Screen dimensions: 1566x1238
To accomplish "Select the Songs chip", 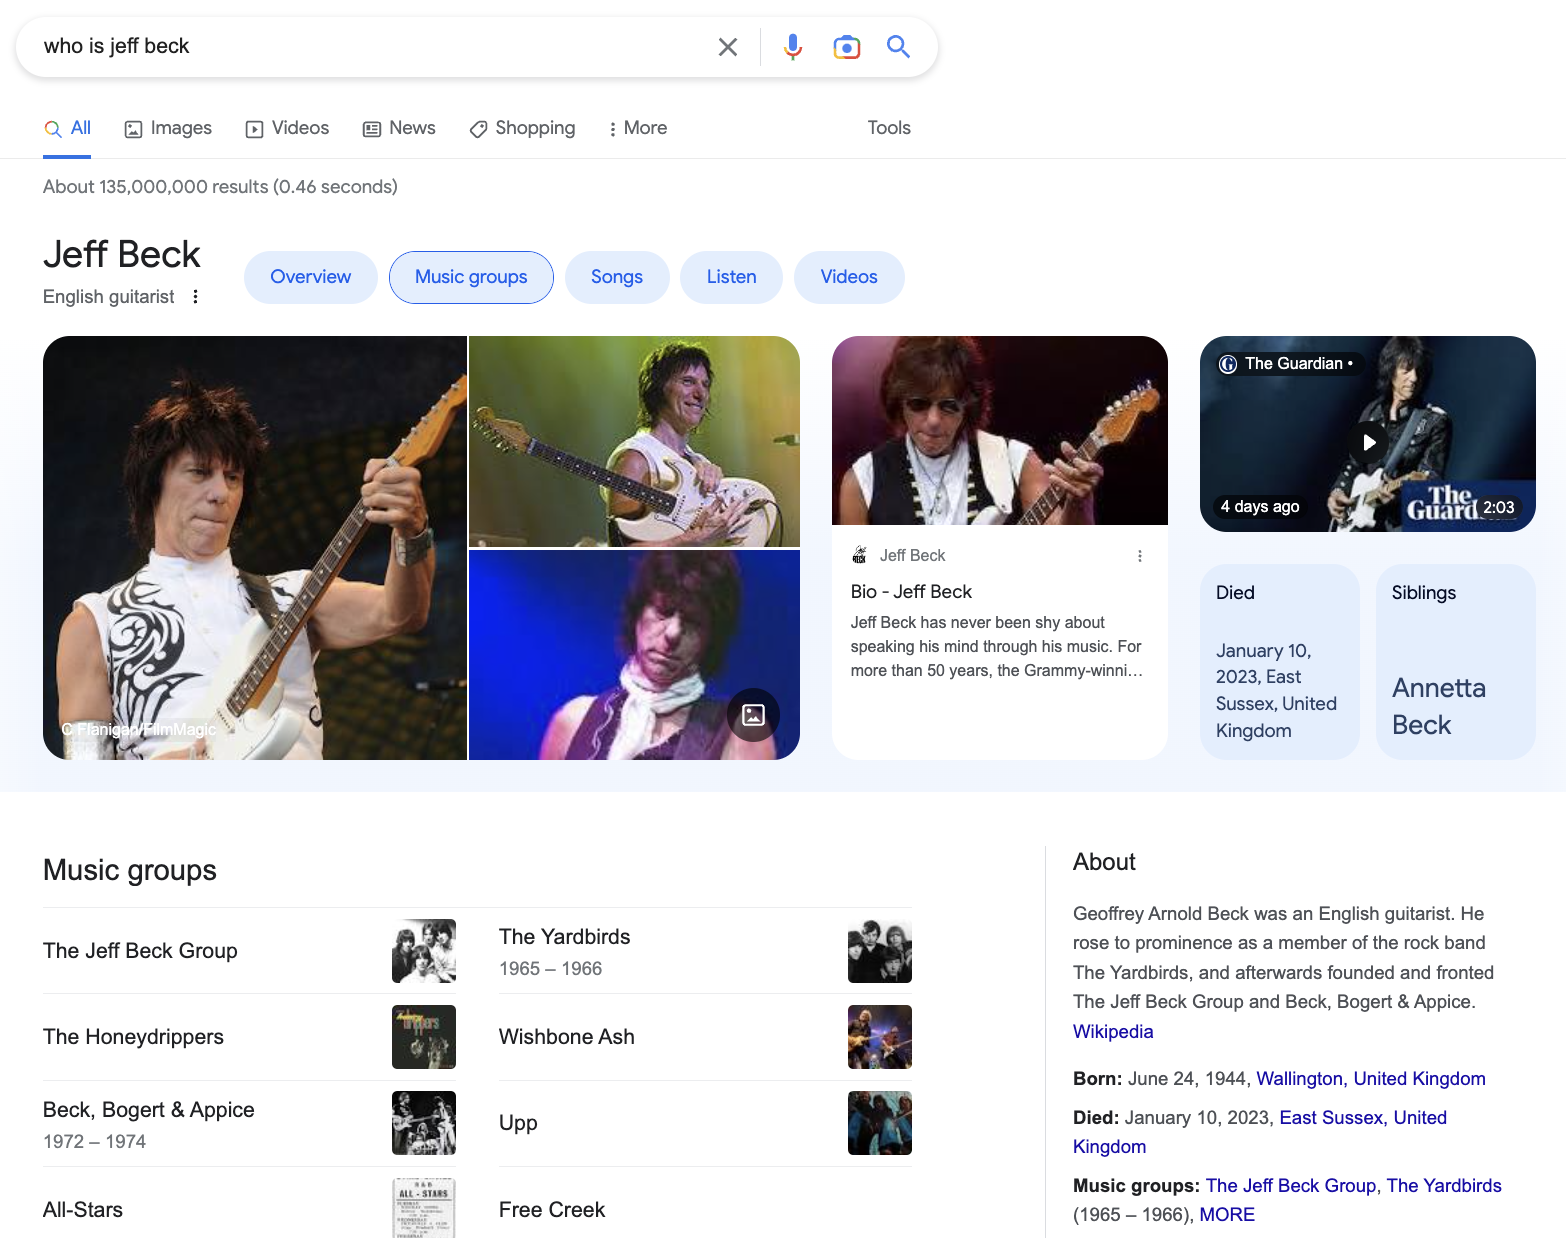I will [617, 277].
